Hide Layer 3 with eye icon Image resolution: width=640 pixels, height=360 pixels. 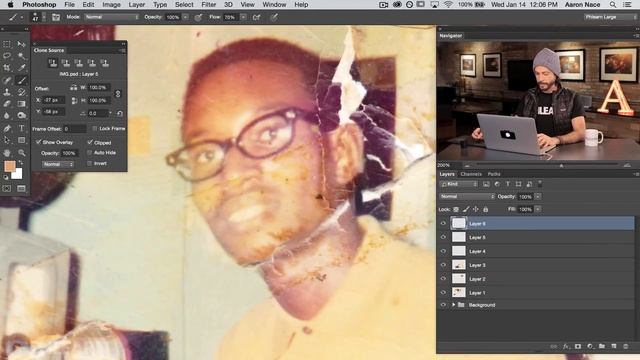443,265
